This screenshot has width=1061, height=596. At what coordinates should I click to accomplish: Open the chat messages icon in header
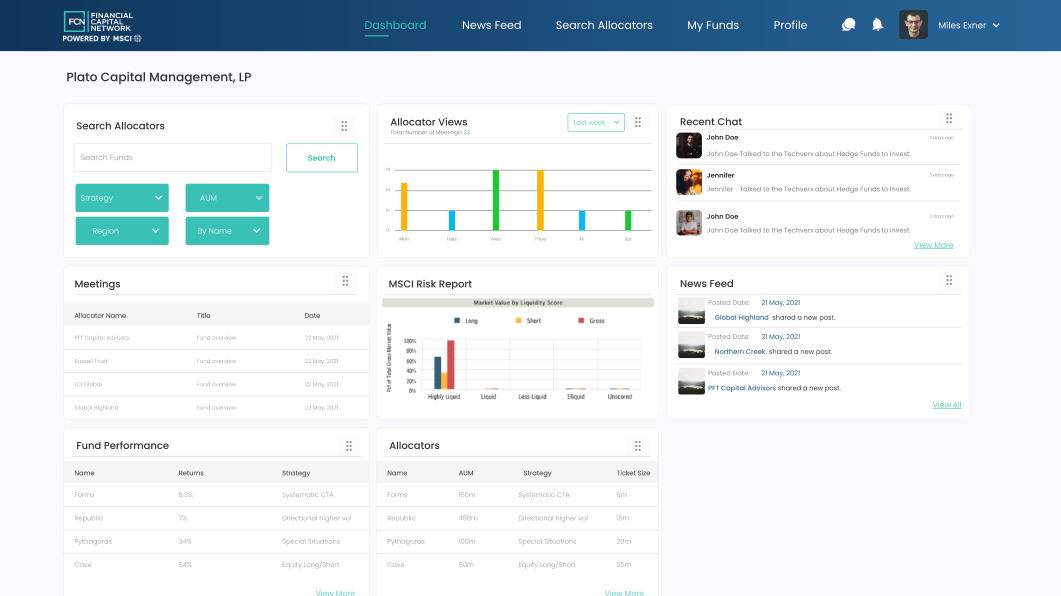coord(848,25)
